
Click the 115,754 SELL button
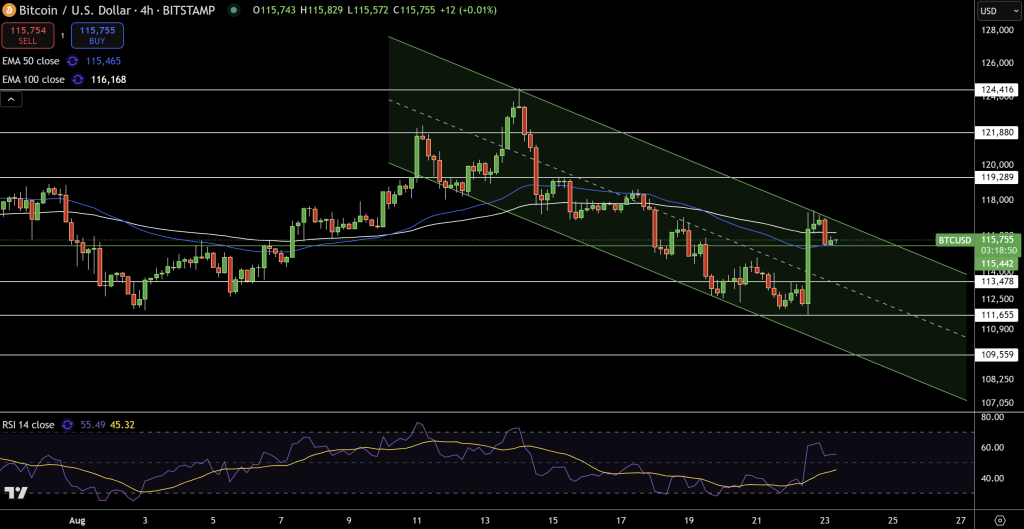pos(27,35)
